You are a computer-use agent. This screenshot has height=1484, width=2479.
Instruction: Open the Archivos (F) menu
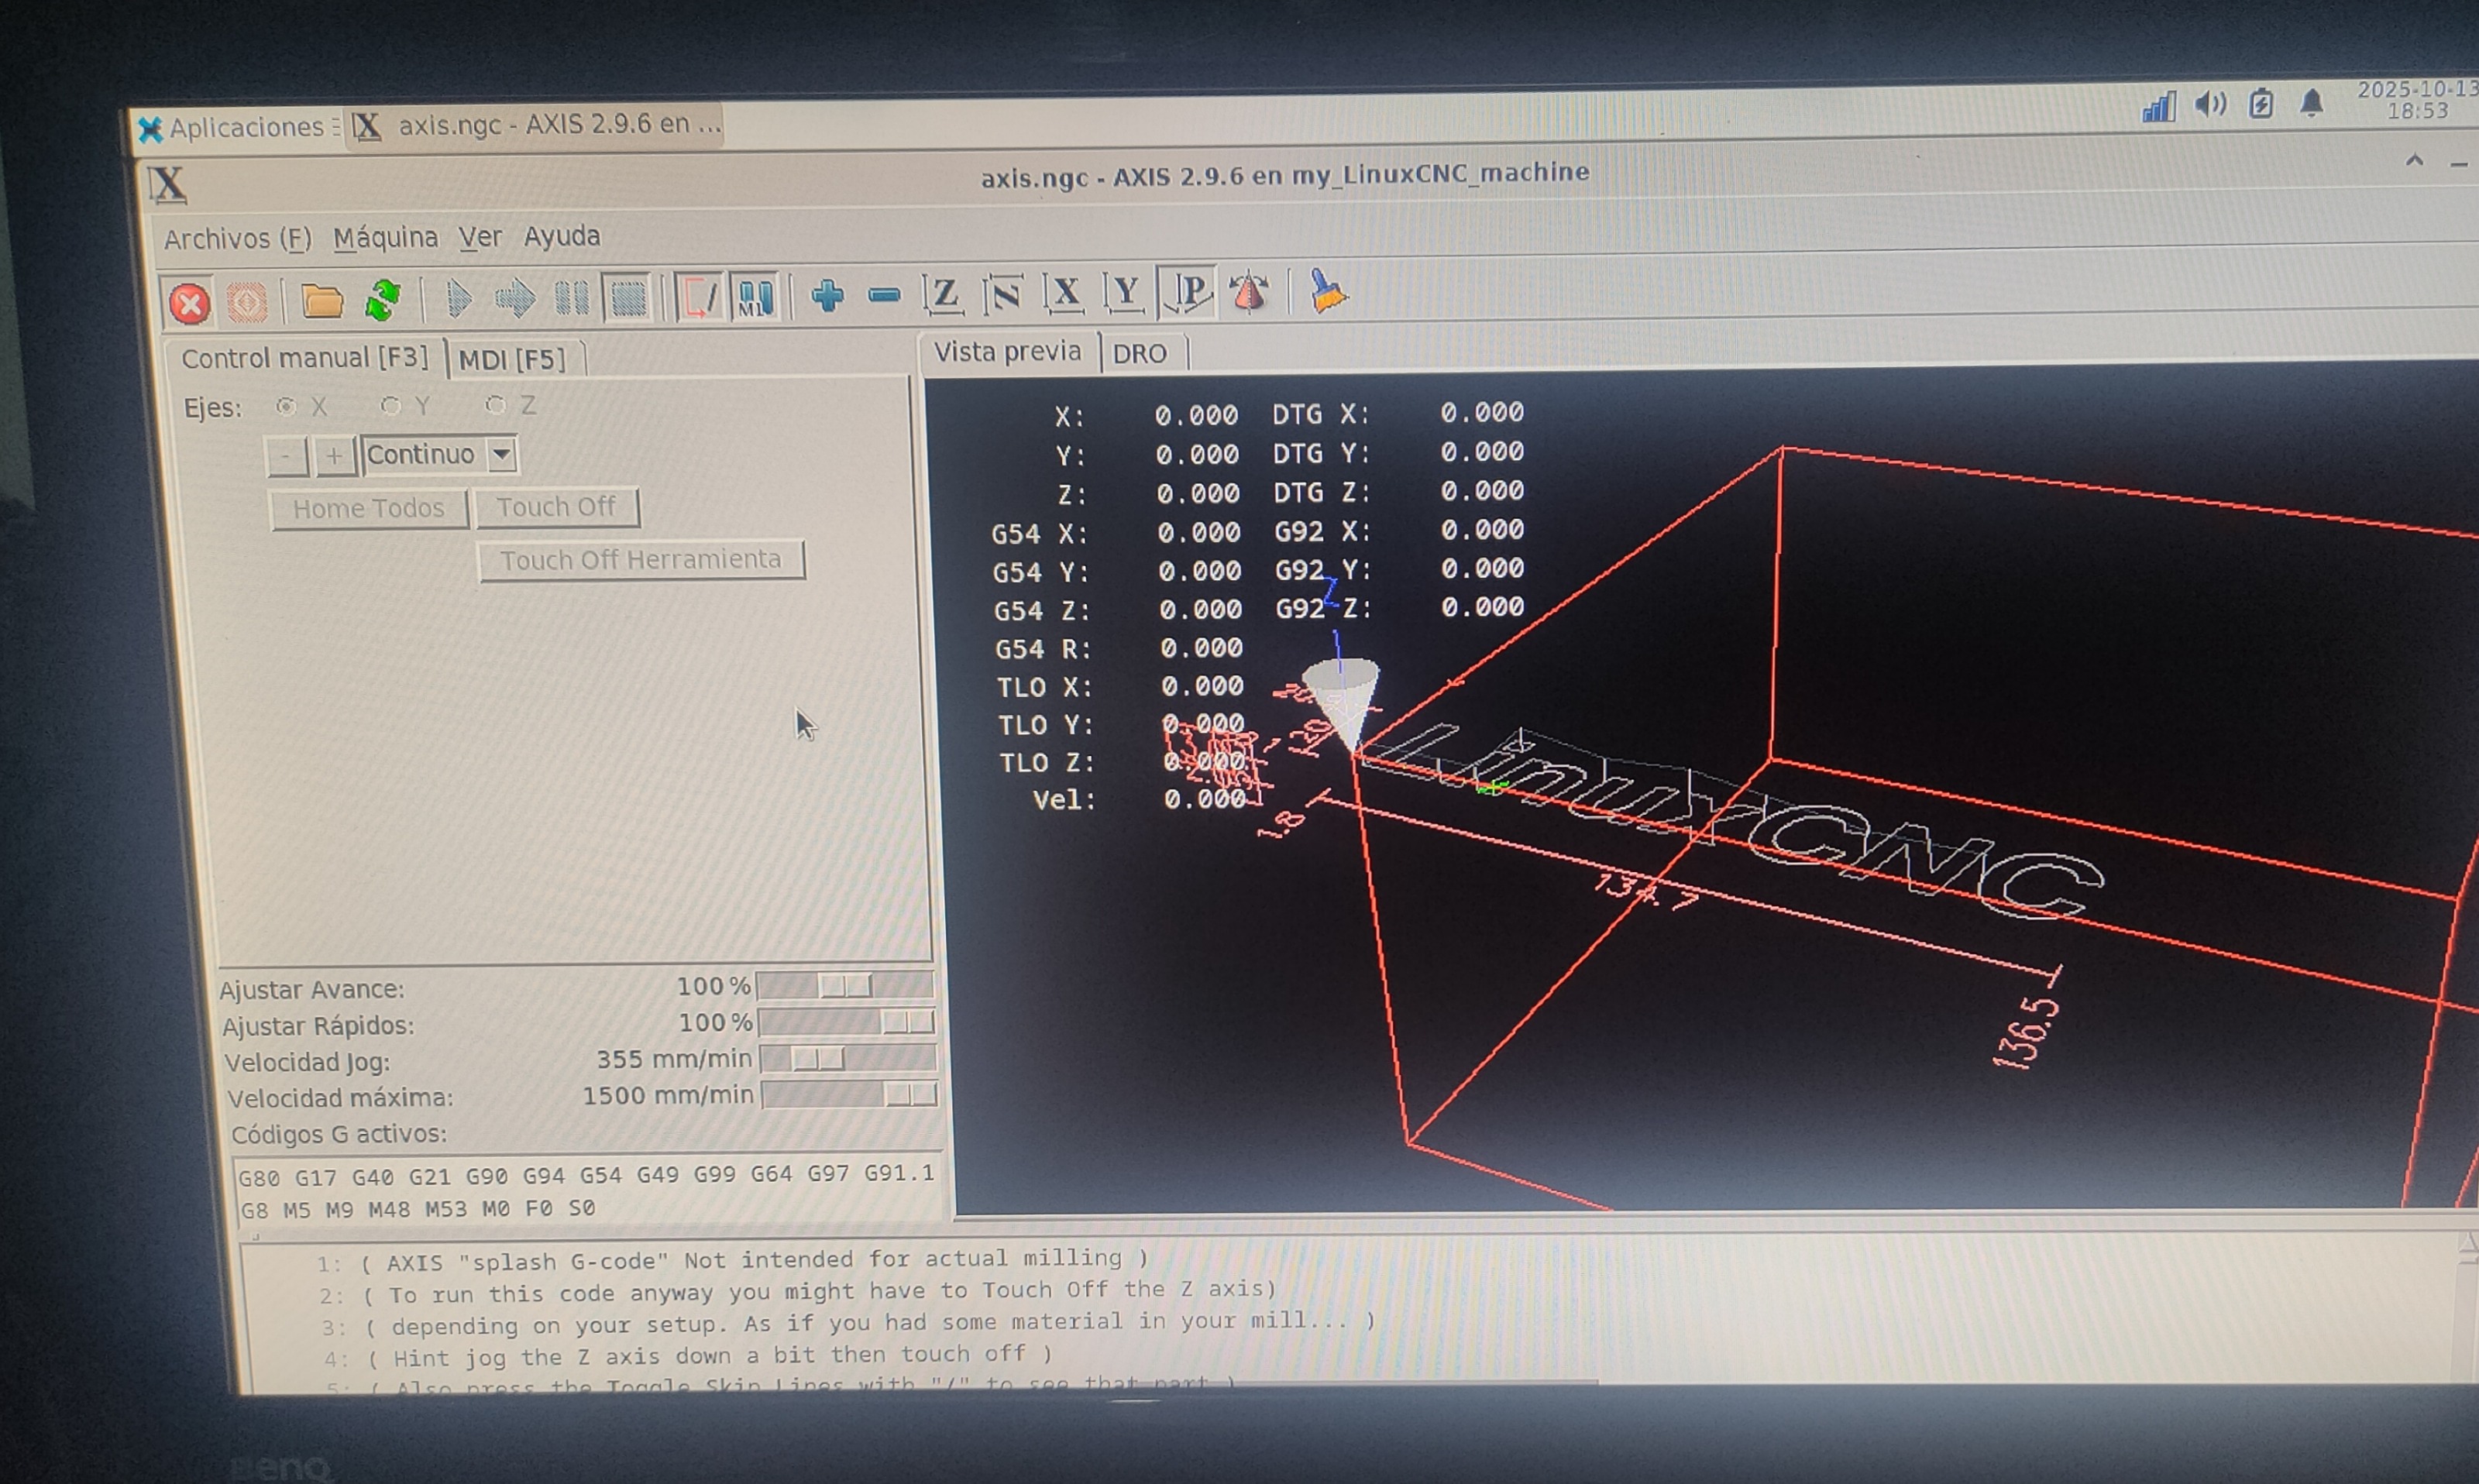click(x=238, y=239)
